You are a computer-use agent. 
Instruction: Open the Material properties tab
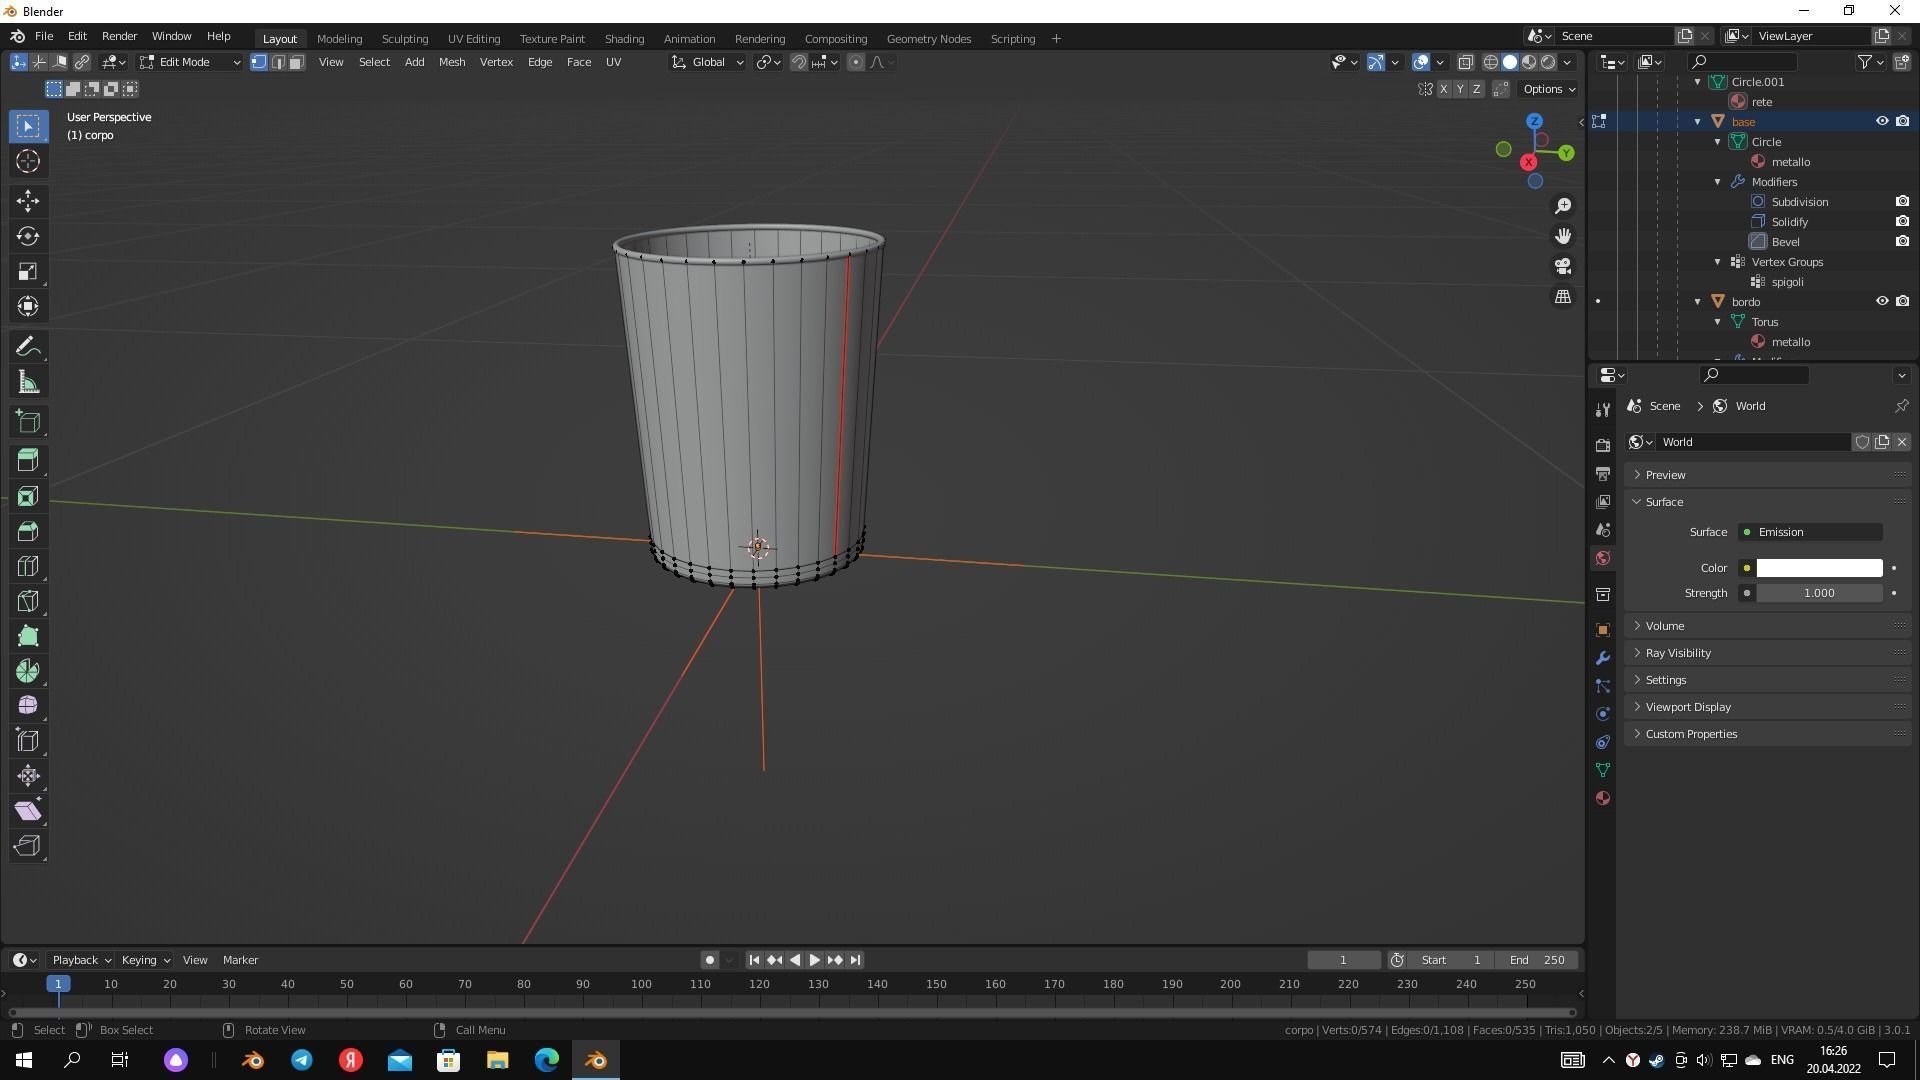coord(1603,798)
